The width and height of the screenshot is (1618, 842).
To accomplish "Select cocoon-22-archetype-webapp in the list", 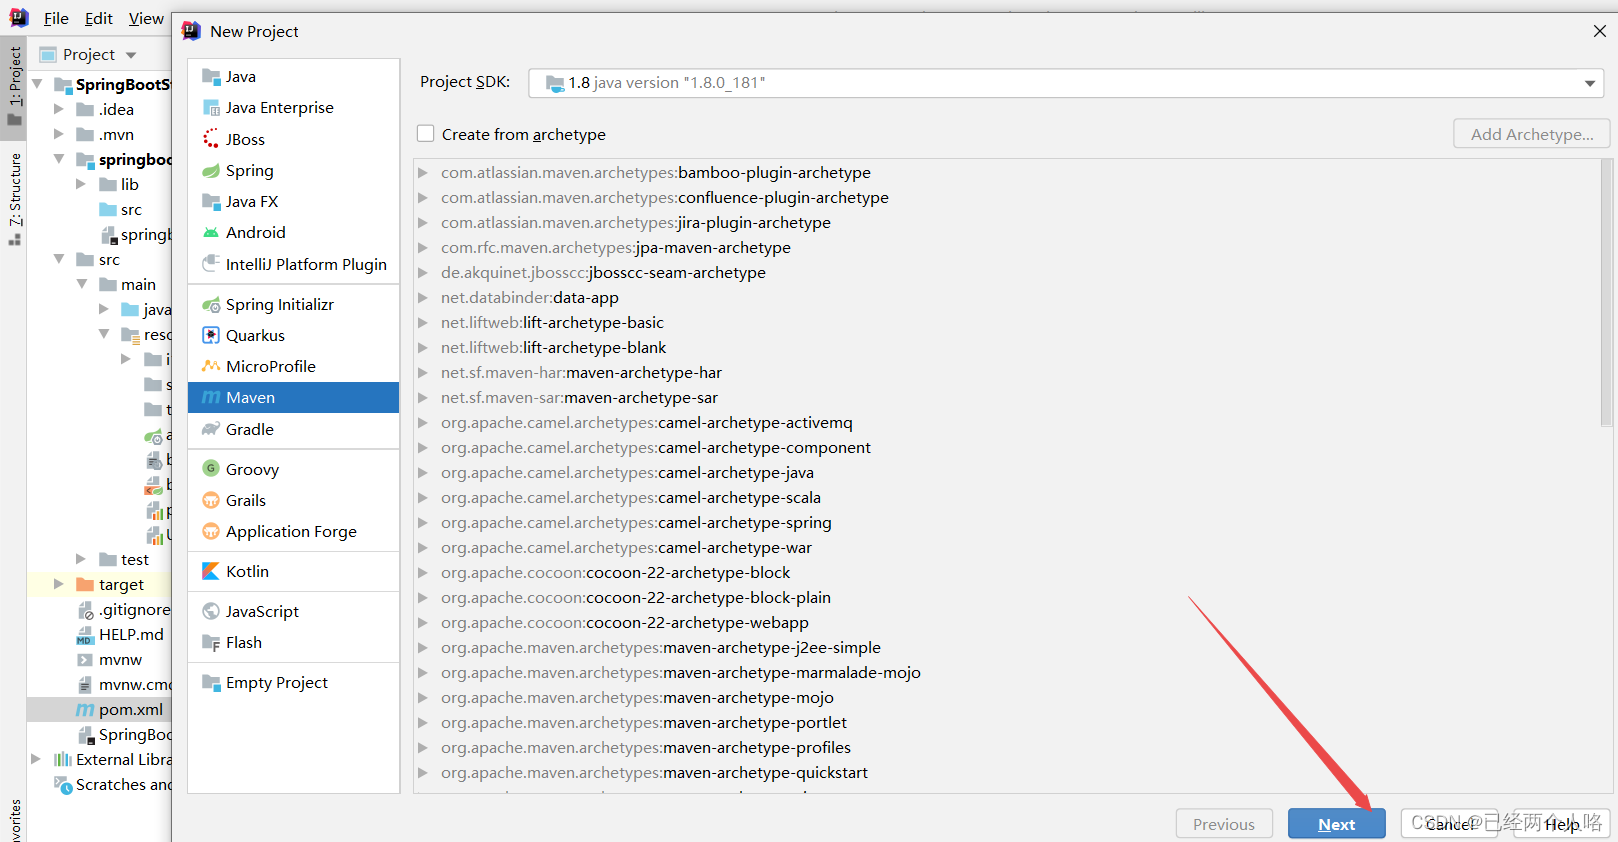I will [625, 622].
